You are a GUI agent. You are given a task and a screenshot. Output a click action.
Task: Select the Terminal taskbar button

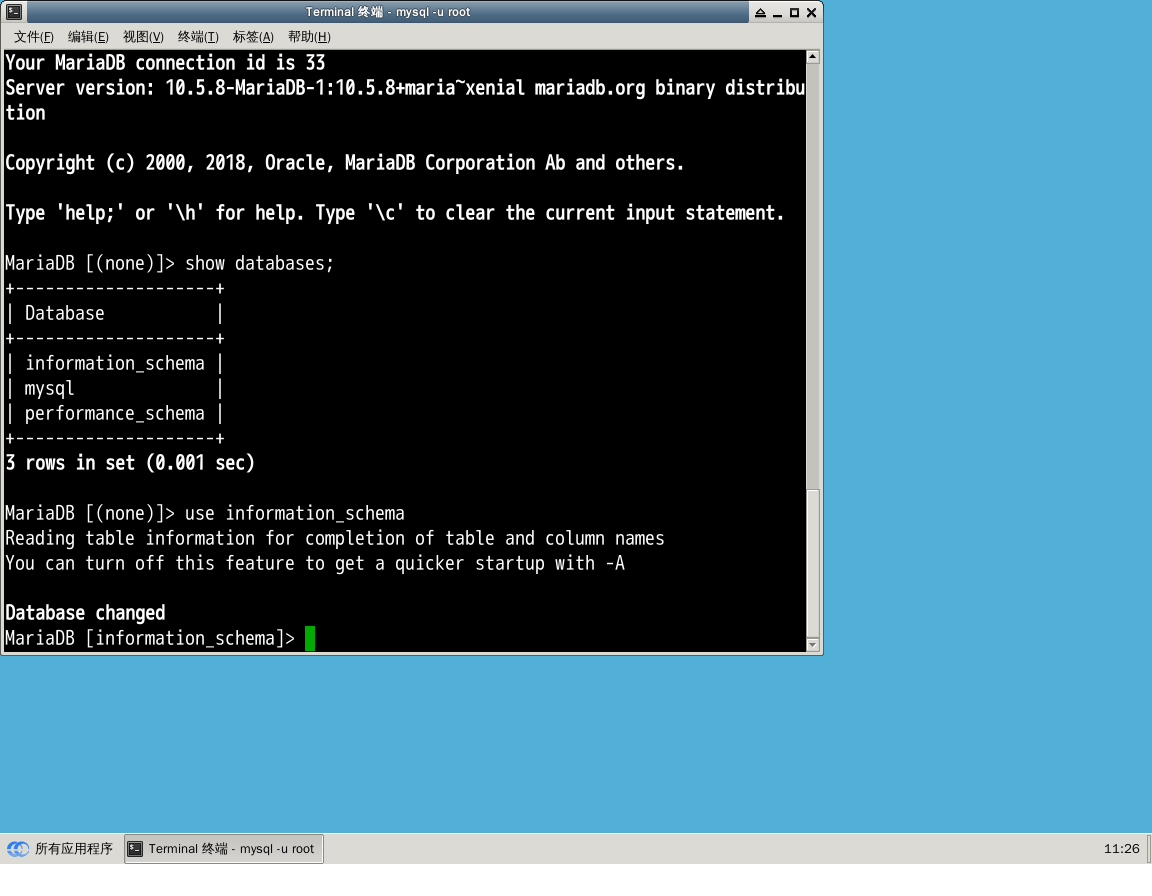tap(224, 849)
